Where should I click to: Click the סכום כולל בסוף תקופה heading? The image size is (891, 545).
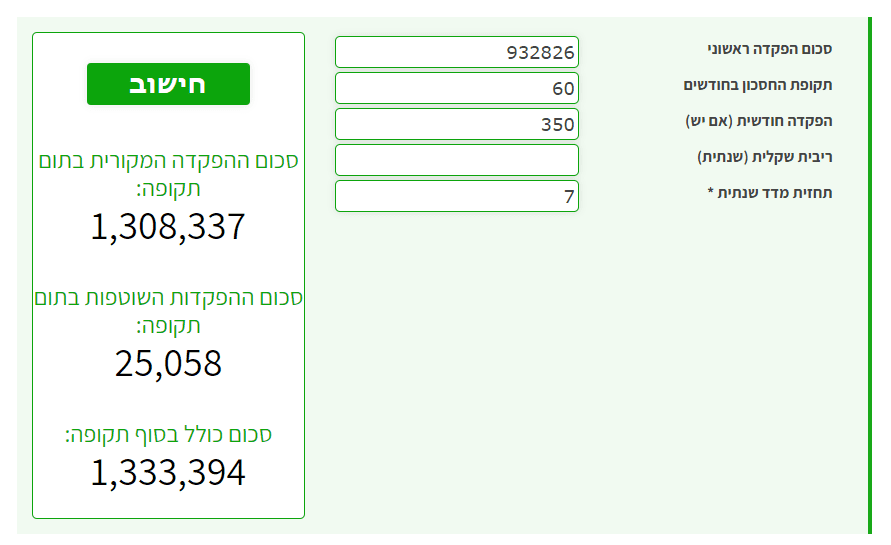click(x=168, y=434)
